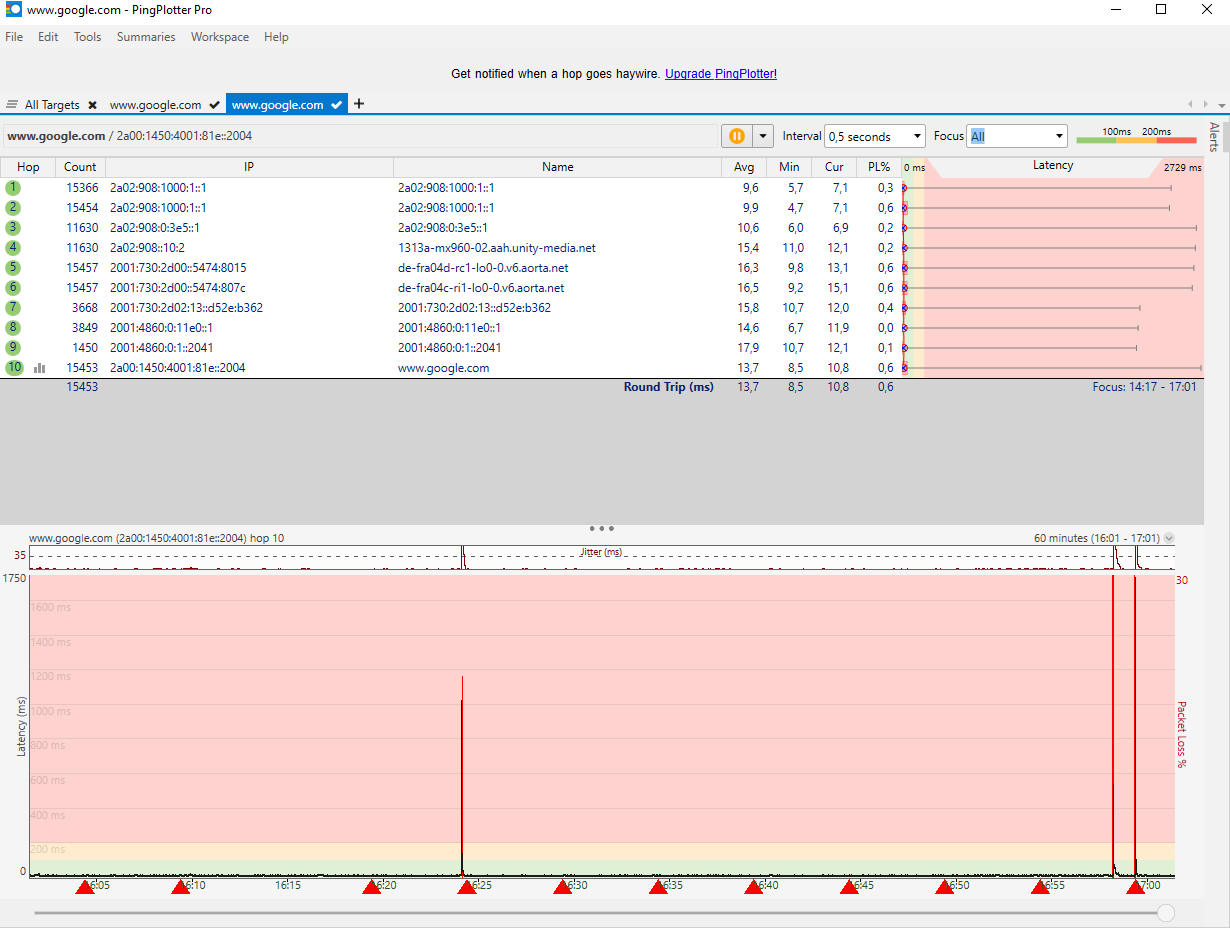The height and width of the screenshot is (928, 1230).
Task: Click the PingPlotter app icon in title bar
Action: 13,9
